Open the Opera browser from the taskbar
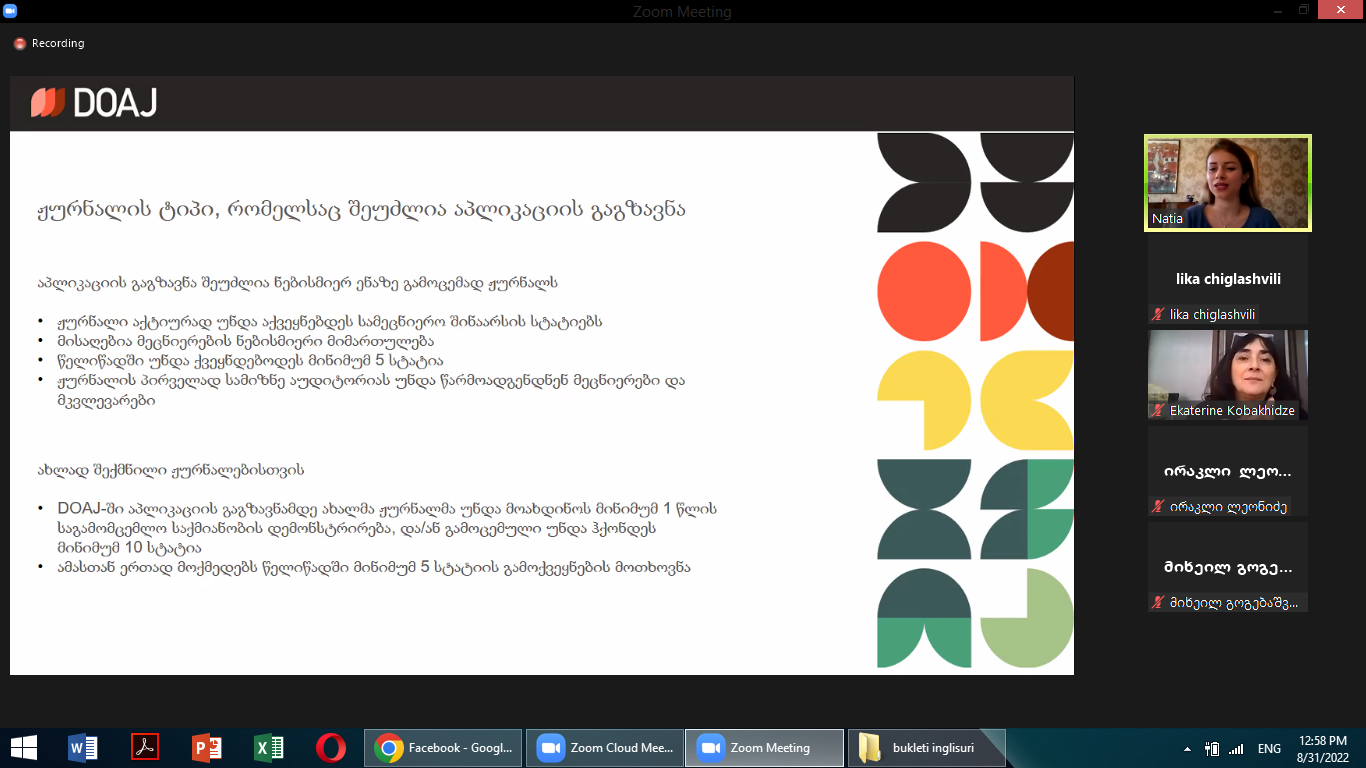The height and width of the screenshot is (768, 1366). tap(331, 747)
